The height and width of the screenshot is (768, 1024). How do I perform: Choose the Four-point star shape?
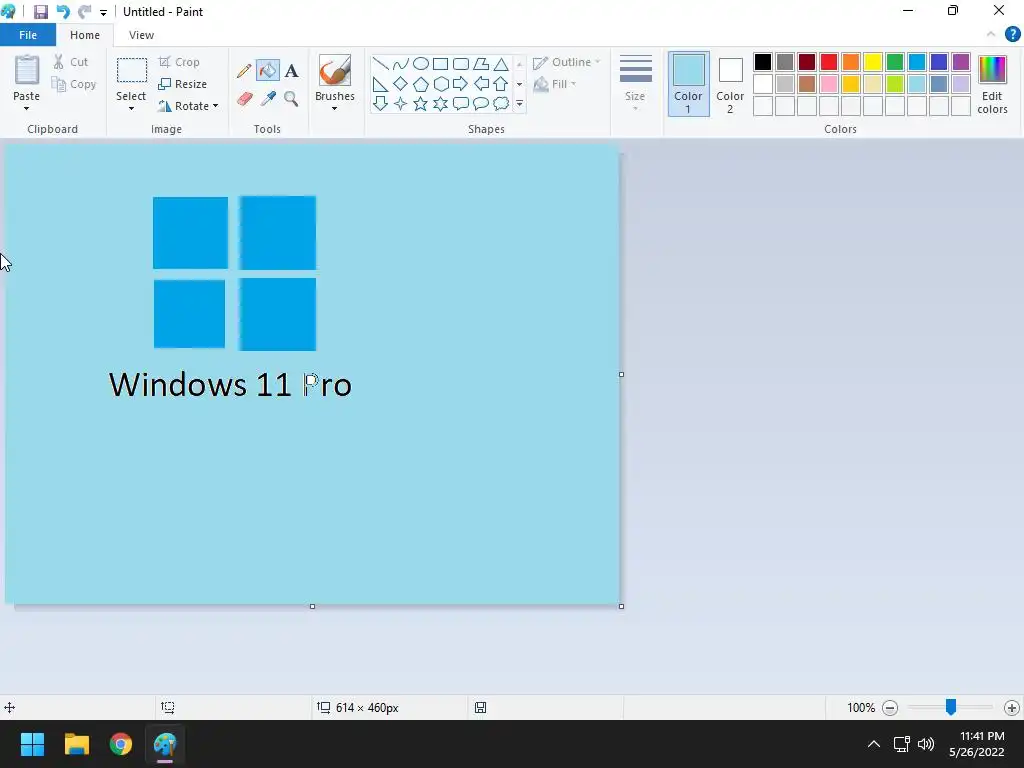point(400,104)
